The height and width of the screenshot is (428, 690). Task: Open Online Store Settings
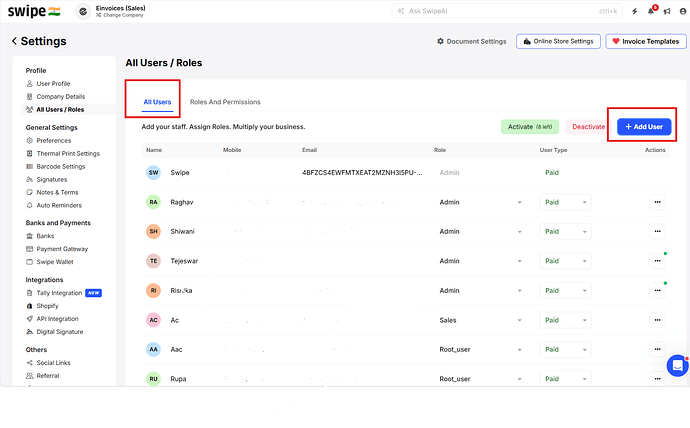(x=558, y=41)
